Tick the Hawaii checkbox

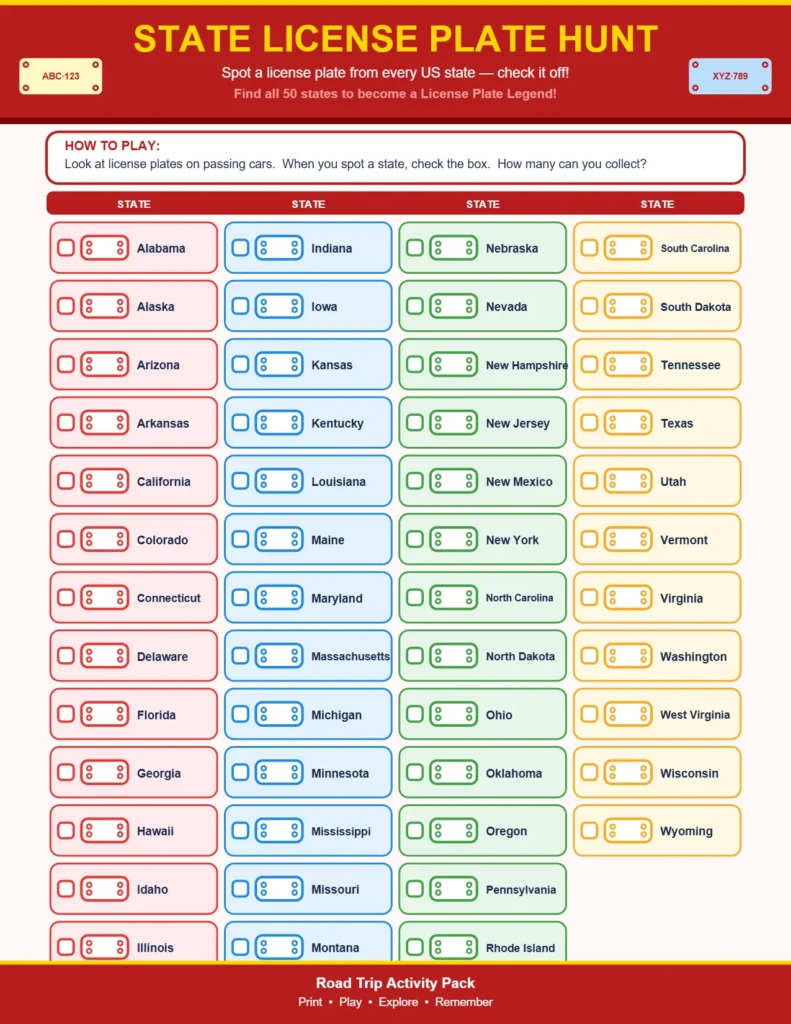[66, 831]
